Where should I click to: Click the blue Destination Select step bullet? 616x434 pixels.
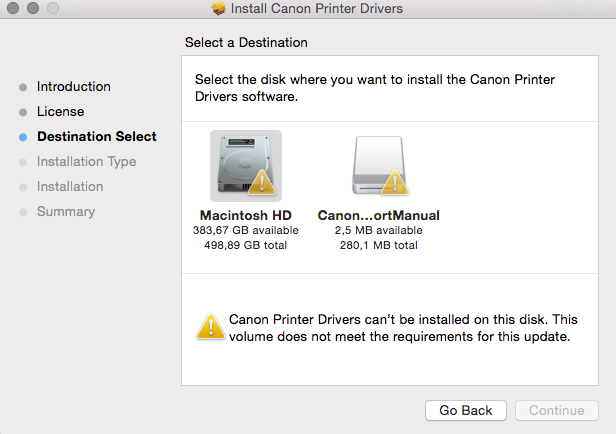23,137
